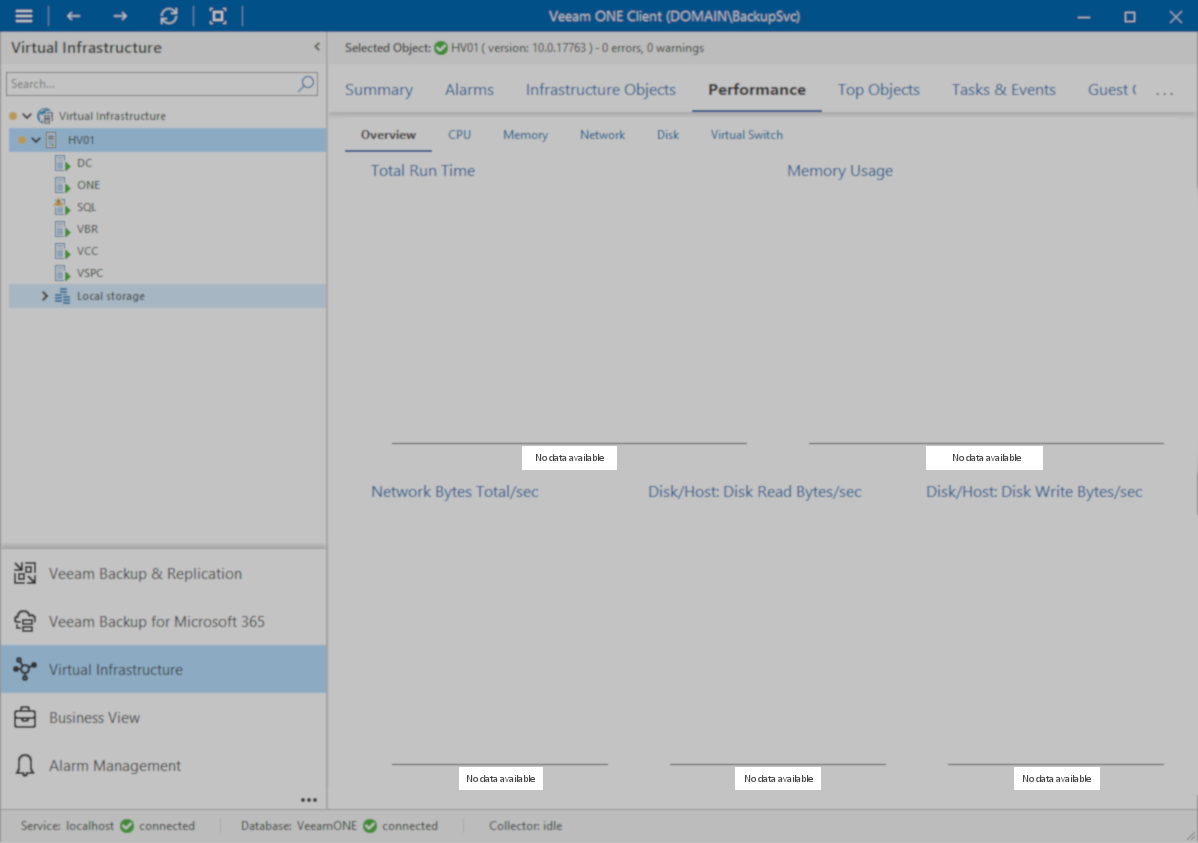Click the search magnifier icon
Screen dimensions: 1198x843
click(306, 83)
